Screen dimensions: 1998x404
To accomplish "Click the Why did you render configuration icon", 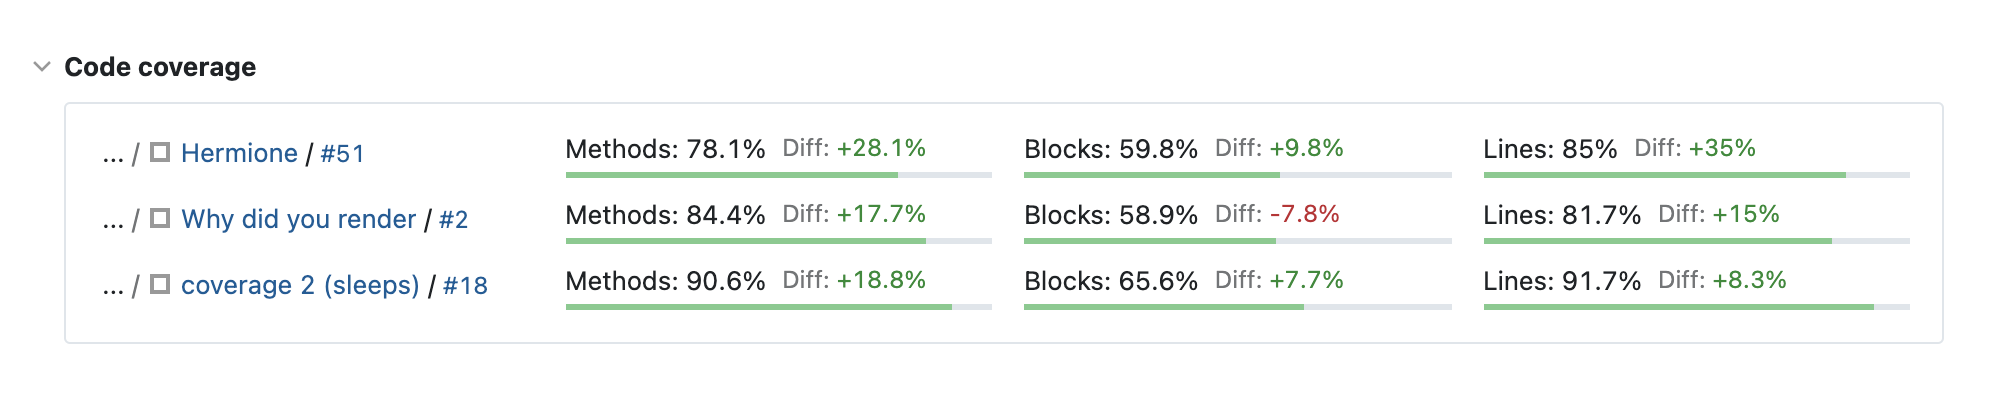I will pos(160,218).
